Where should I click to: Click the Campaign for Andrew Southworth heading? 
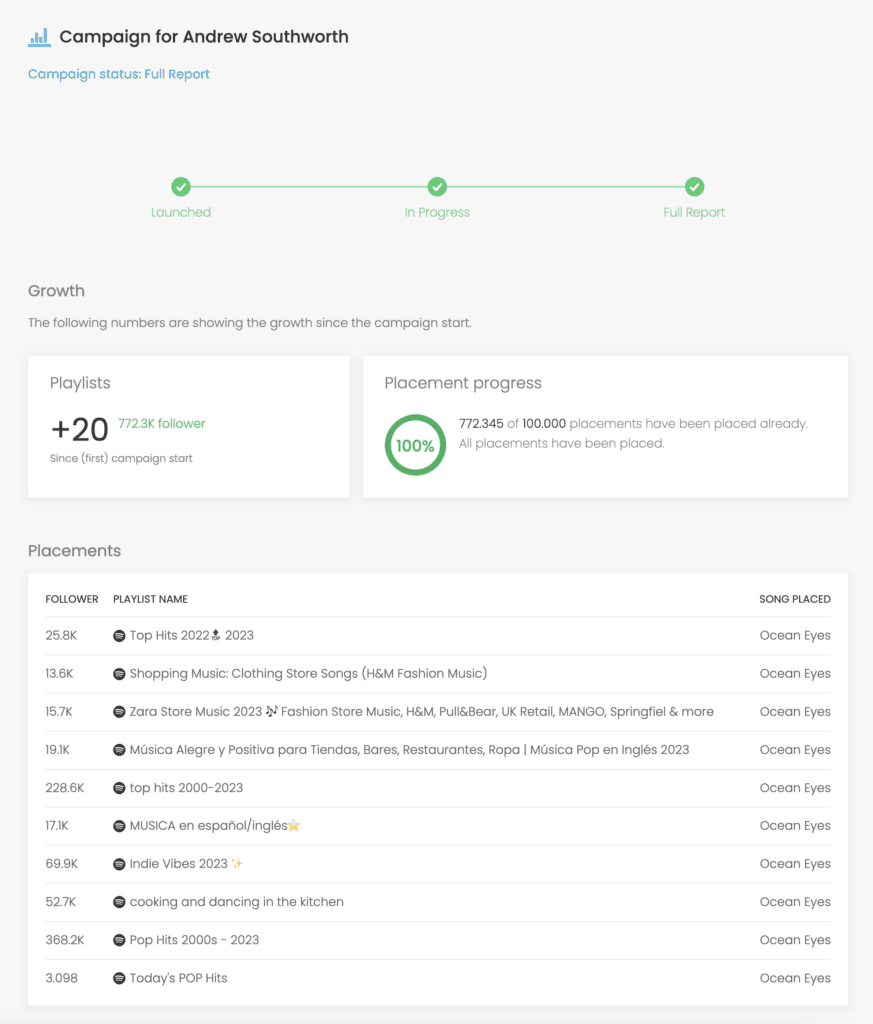click(x=204, y=37)
